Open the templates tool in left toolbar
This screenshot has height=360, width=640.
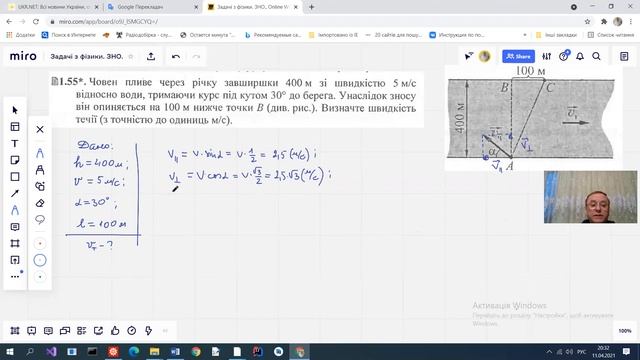15,127
